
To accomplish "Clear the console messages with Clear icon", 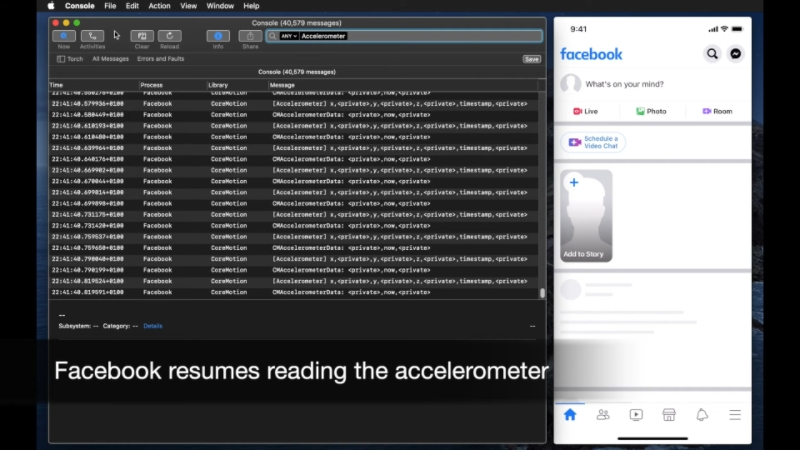I will (x=142, y=36).
